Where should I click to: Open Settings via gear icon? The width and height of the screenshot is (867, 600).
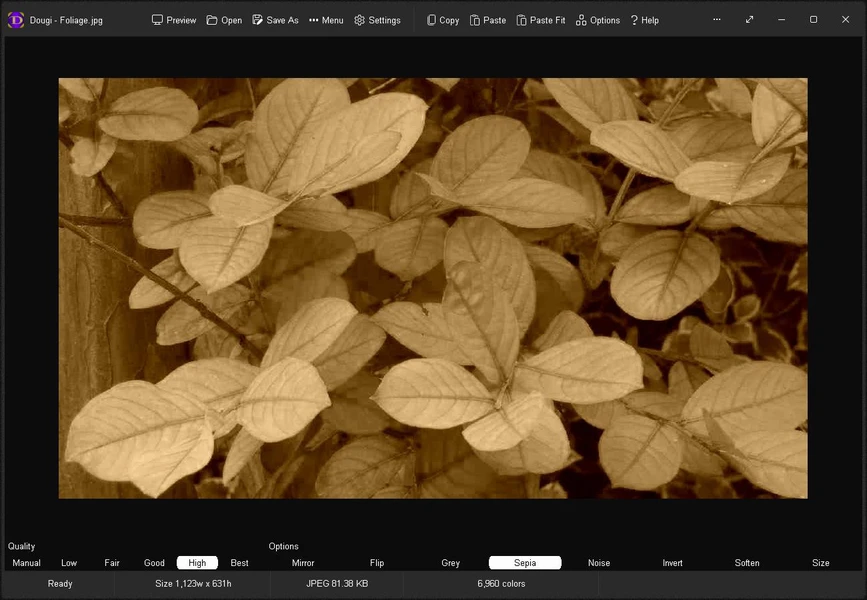pyautogui.click(x=360, y=20)
